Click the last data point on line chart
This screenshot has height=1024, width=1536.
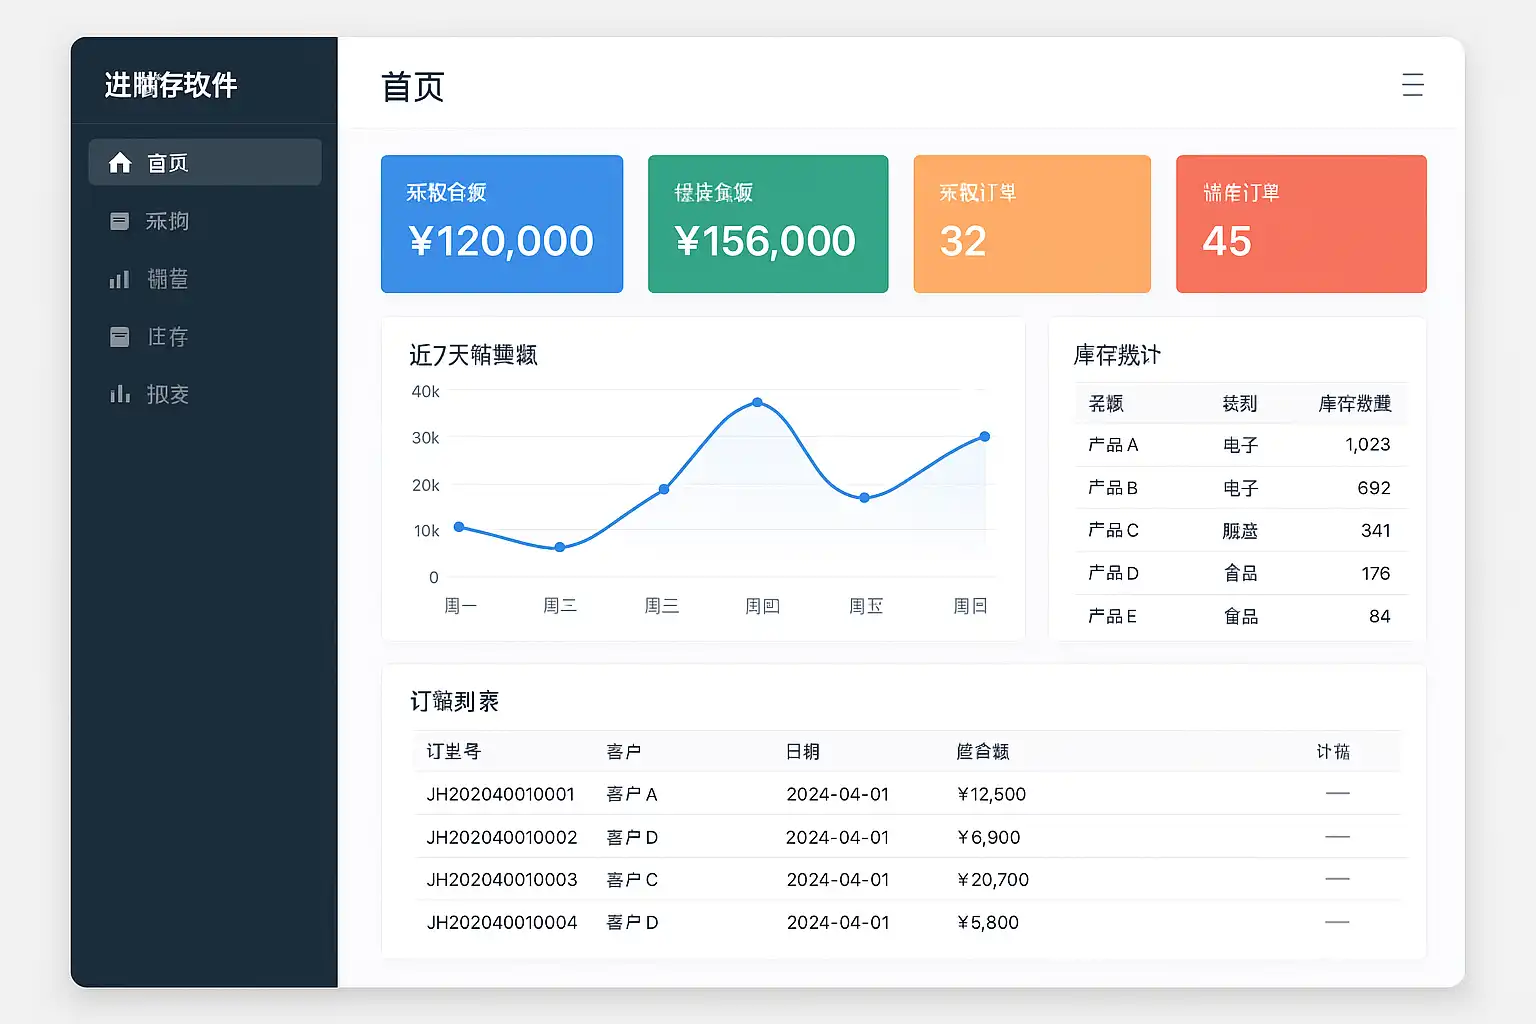coord(985,436)
